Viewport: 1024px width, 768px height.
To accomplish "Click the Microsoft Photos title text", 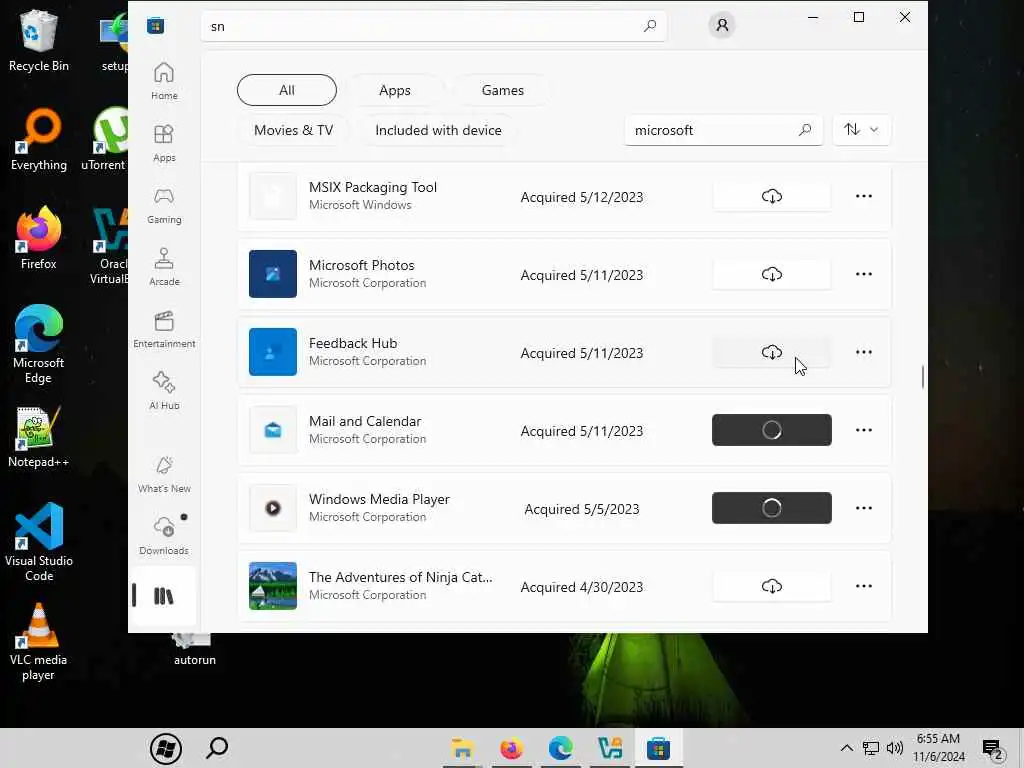I will pos(362,265).
